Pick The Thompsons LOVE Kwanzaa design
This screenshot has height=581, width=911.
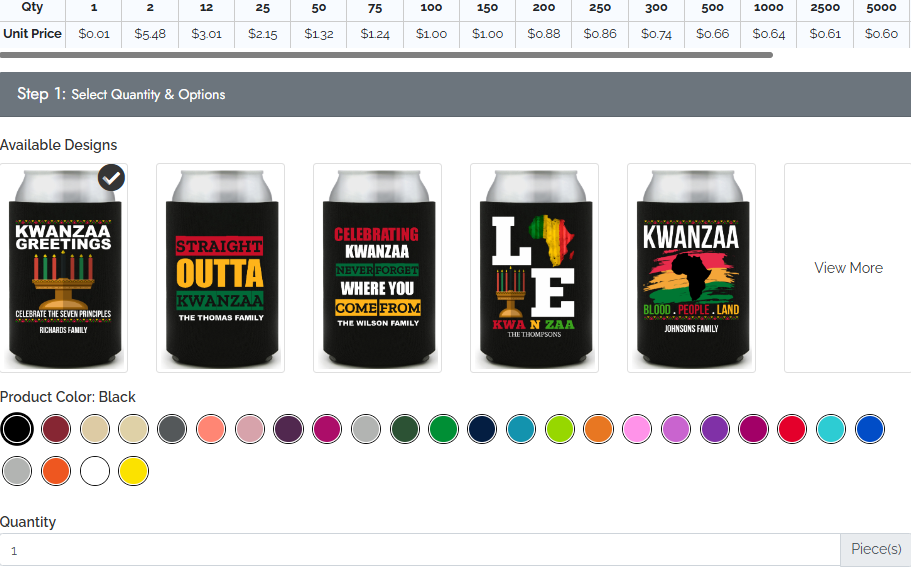534,268
